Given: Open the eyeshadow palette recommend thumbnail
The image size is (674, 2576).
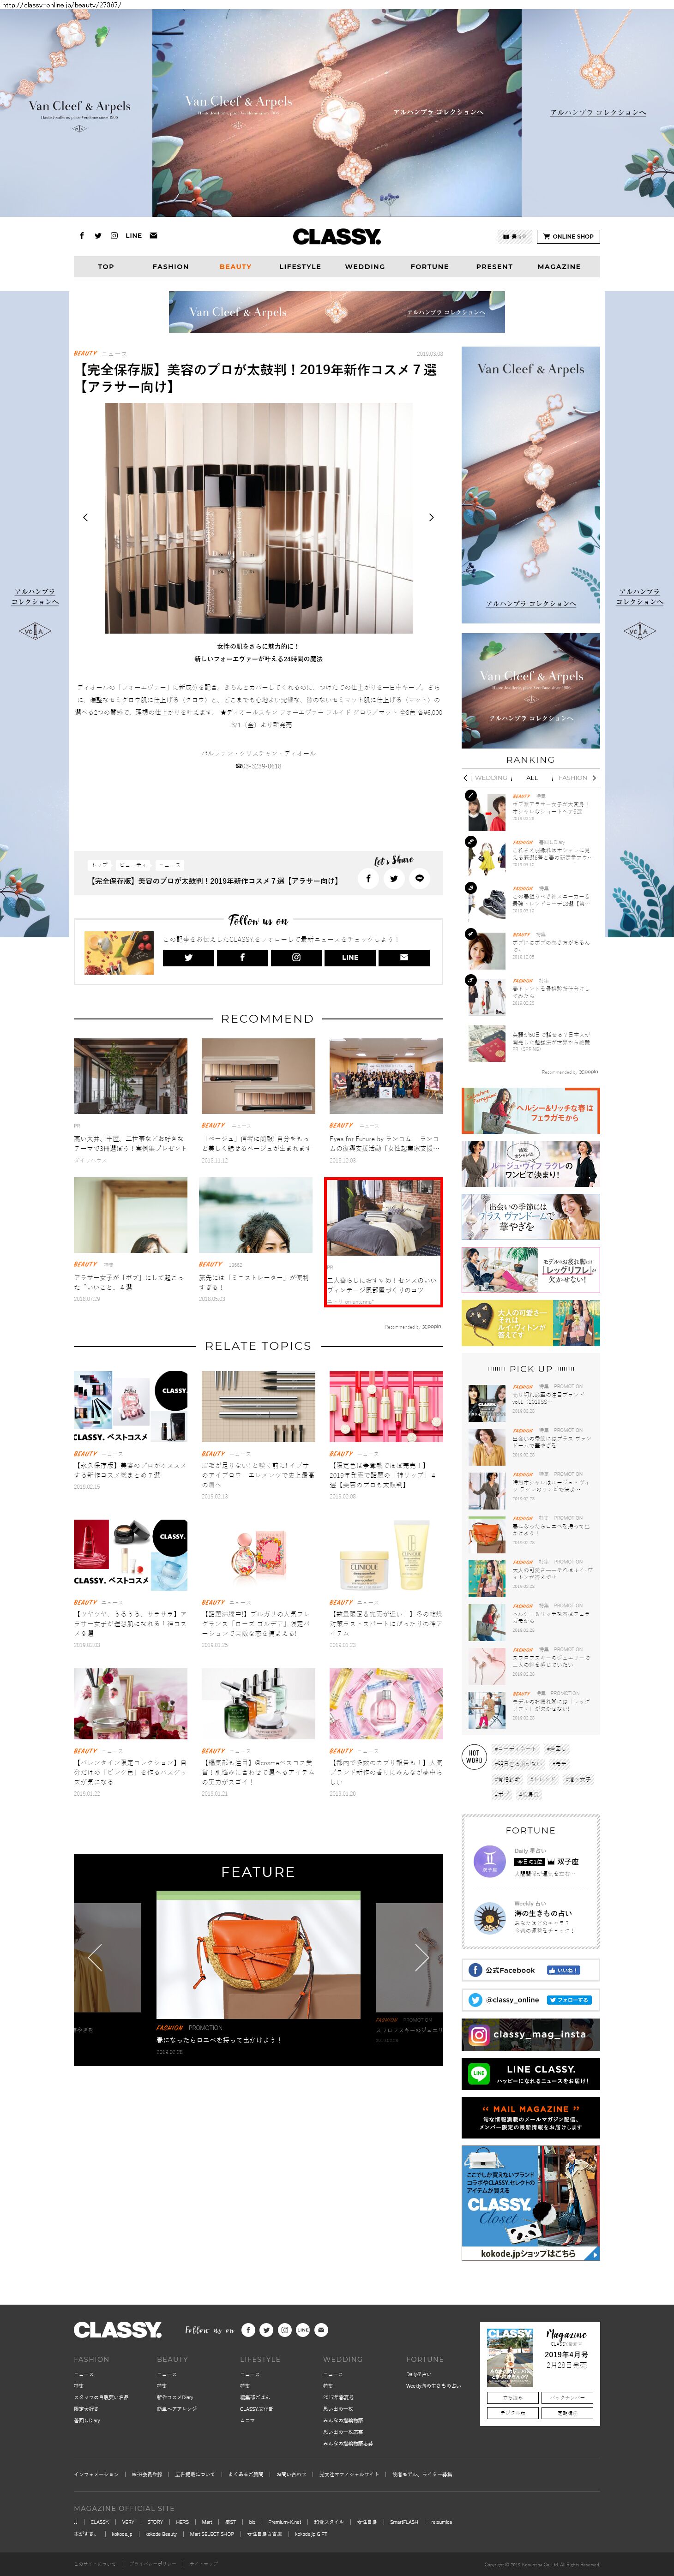Looking at the screenshot, I should [258, 1076].
